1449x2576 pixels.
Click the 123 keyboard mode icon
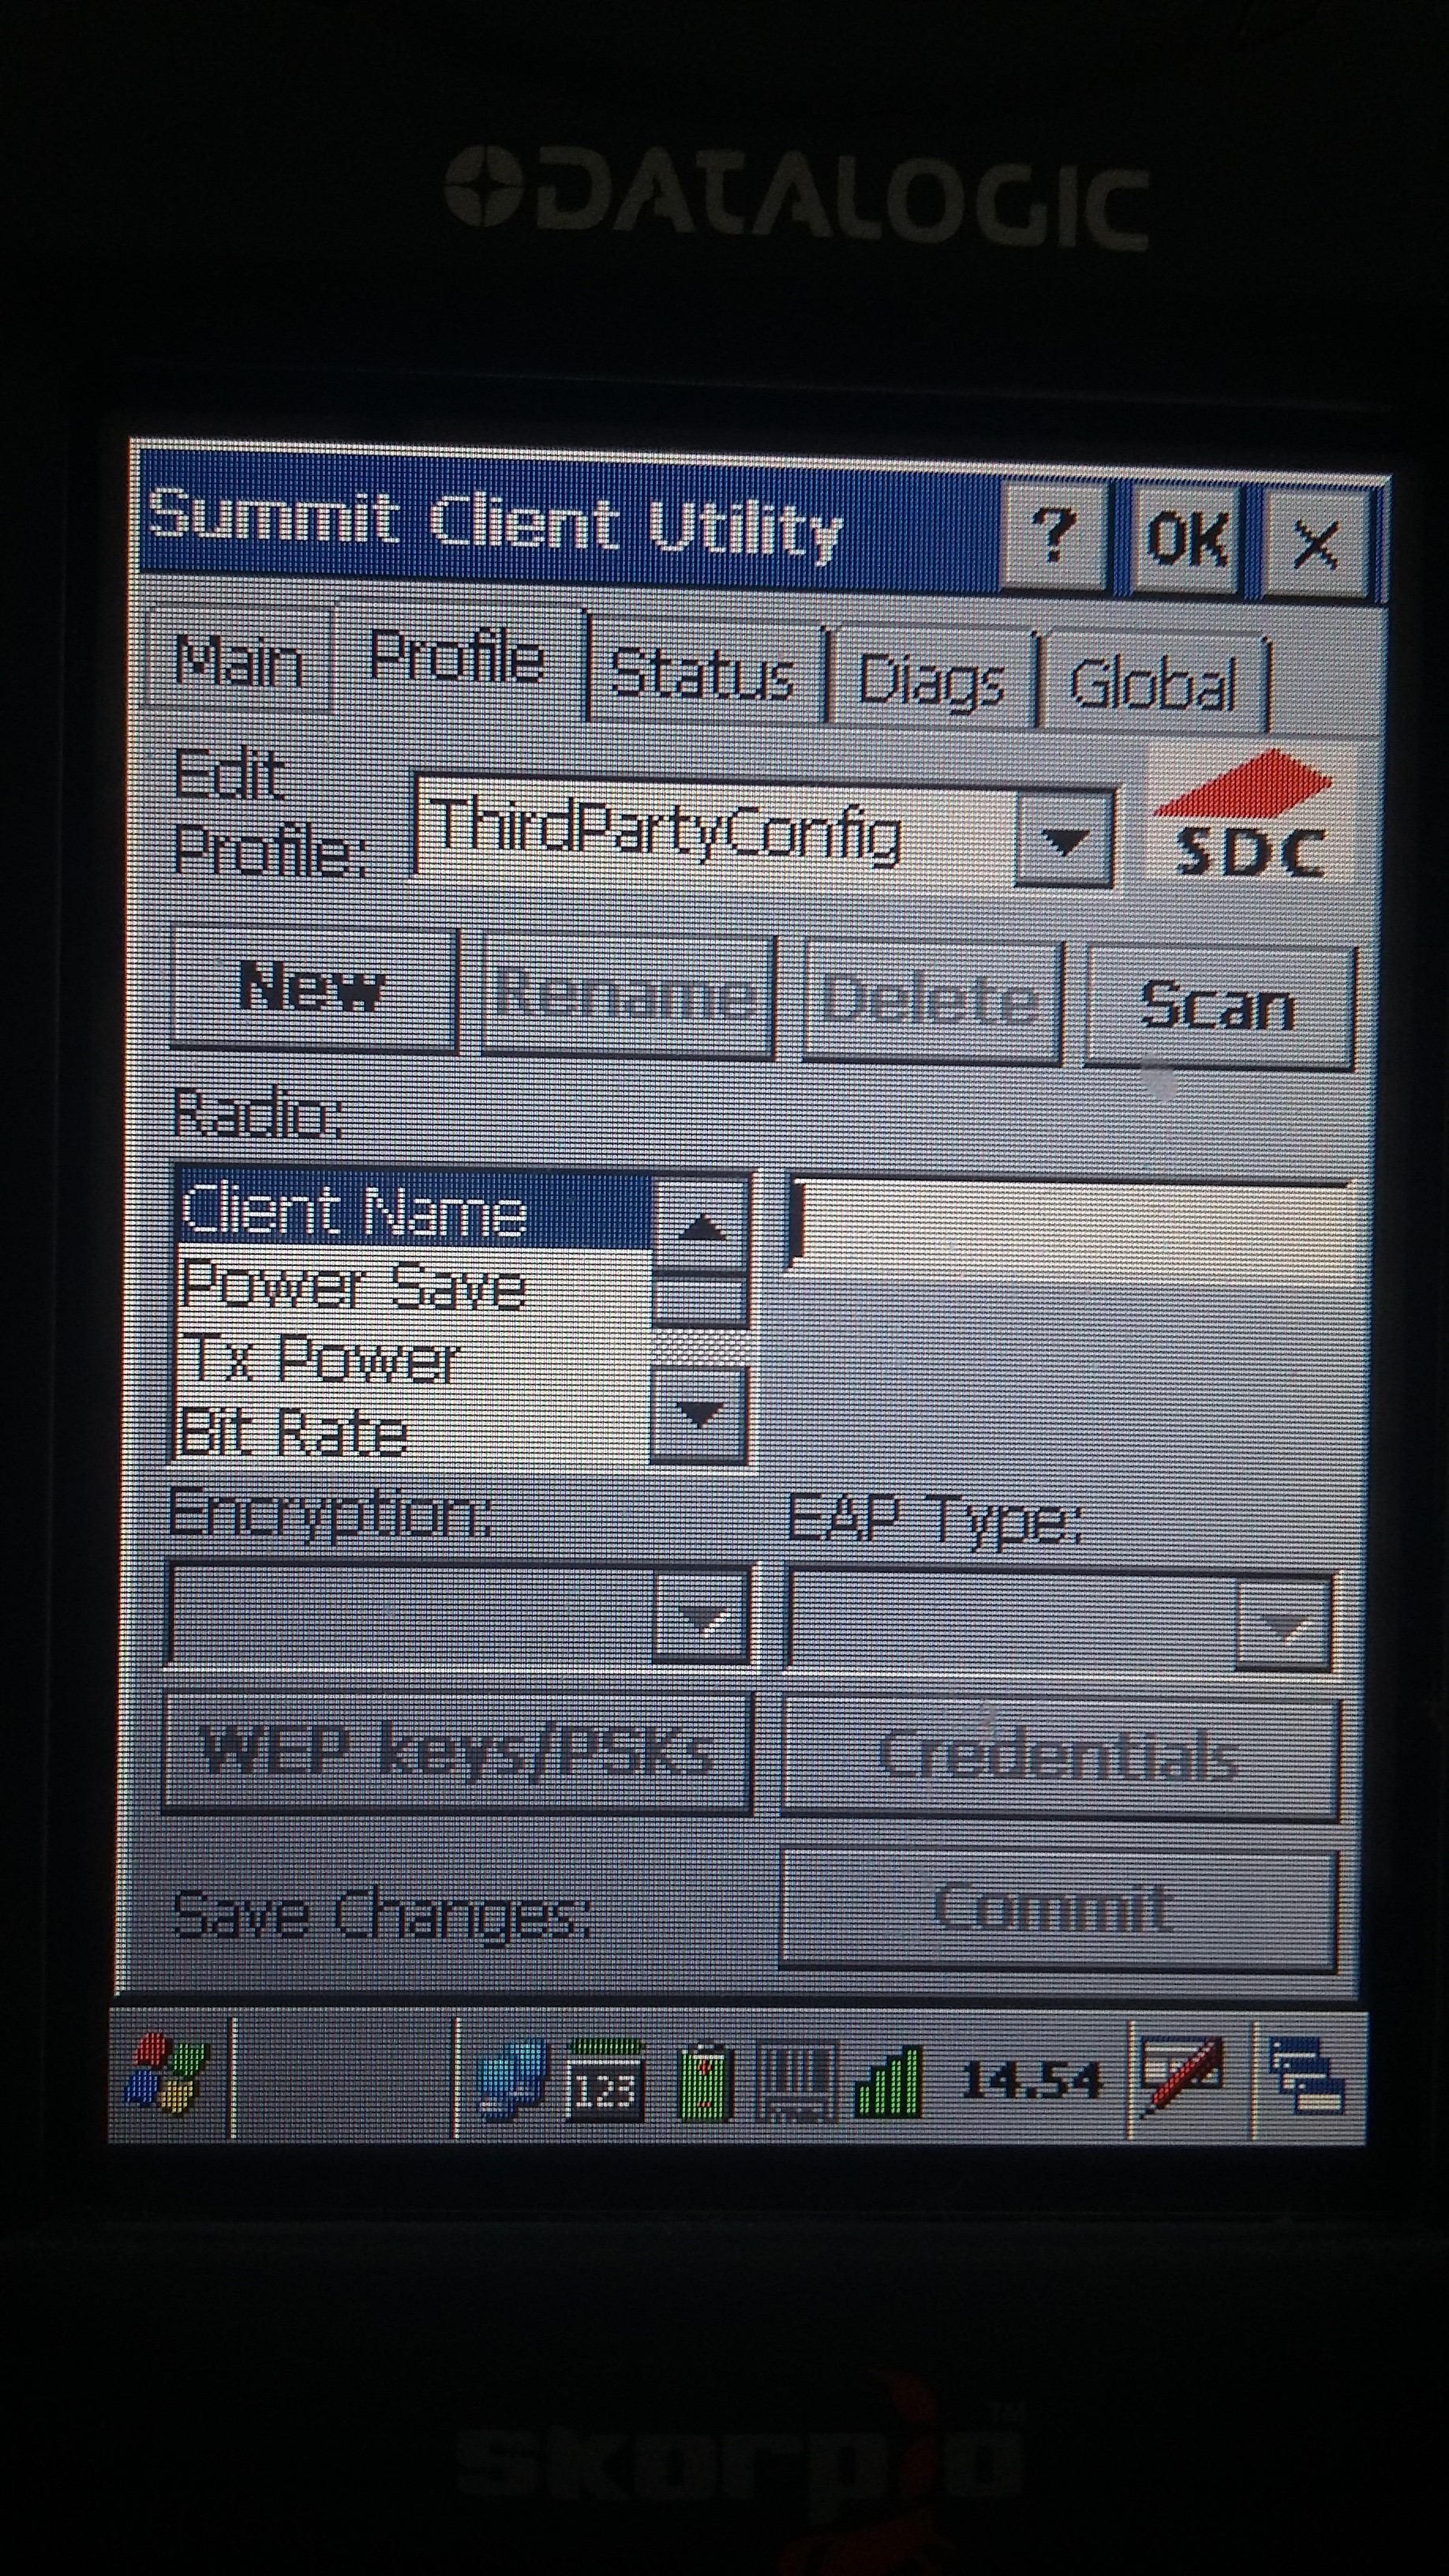[x=605, y=2082]
